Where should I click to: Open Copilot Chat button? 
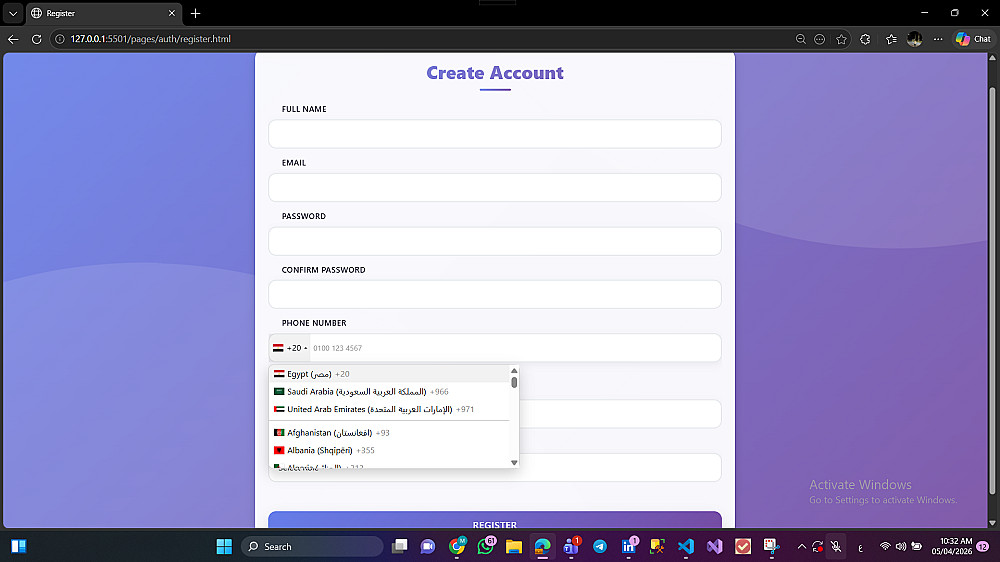tap(973, 39)
